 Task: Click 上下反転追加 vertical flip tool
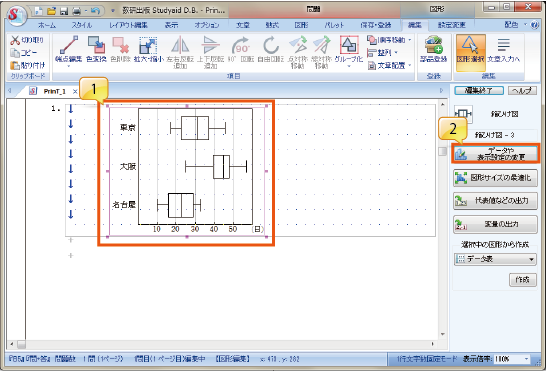coord(210,52)
